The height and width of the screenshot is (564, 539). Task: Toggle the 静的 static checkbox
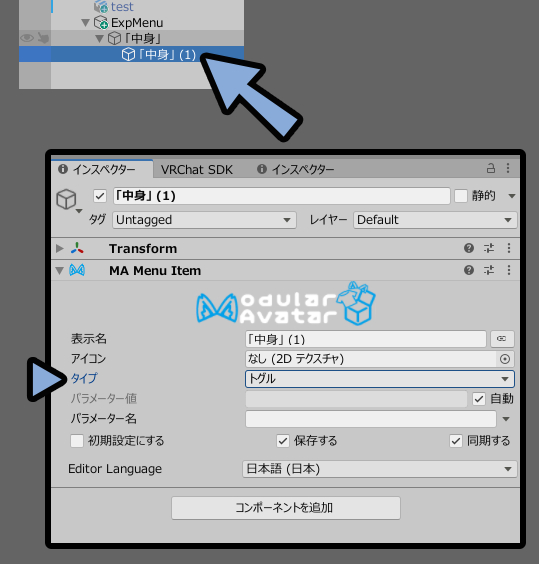461,196
